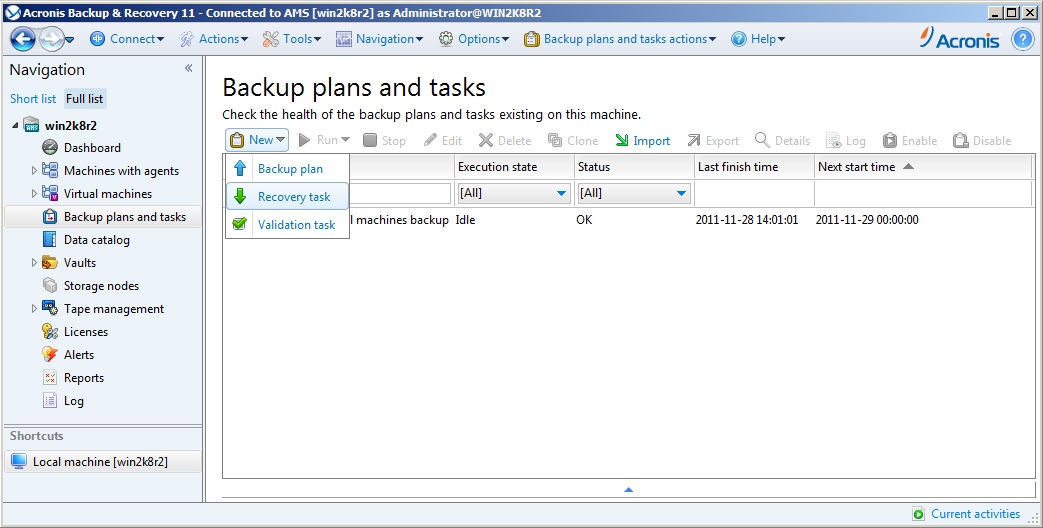Click the Alerts icon
This screenshot has width=1043, height=528.
pos(50,354)
